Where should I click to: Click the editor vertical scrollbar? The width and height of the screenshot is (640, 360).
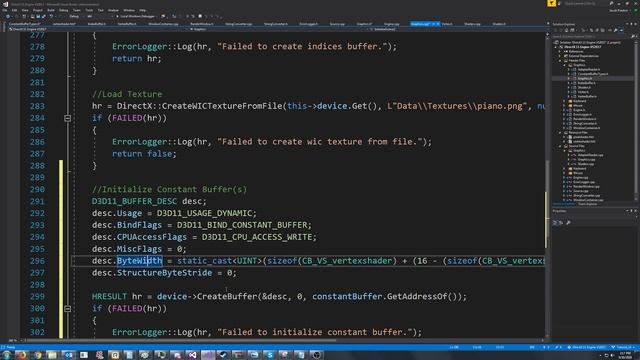coord(547,186)
